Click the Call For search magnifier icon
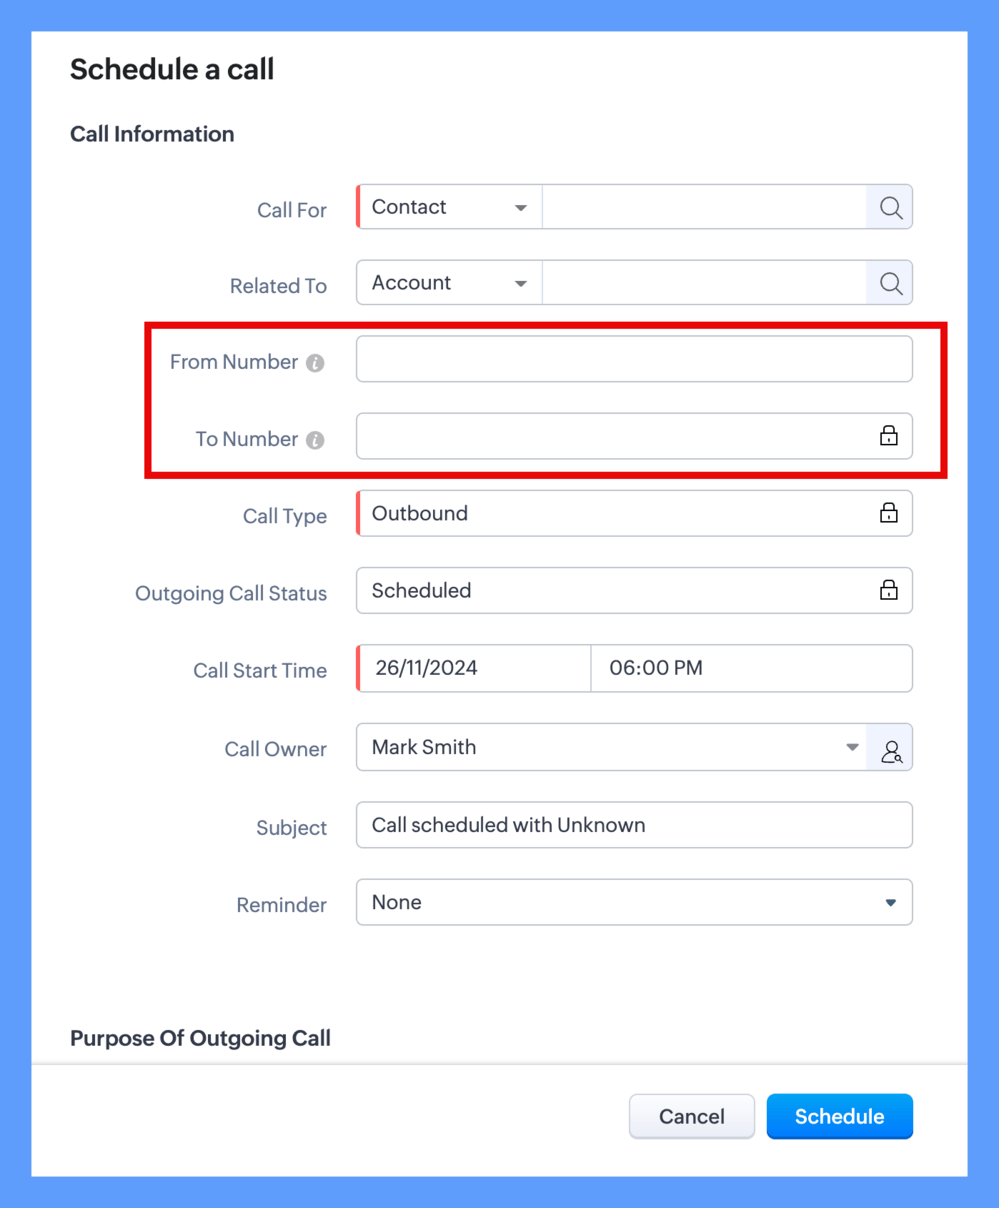Screen dimensions: 999x1208 (890, 208)
